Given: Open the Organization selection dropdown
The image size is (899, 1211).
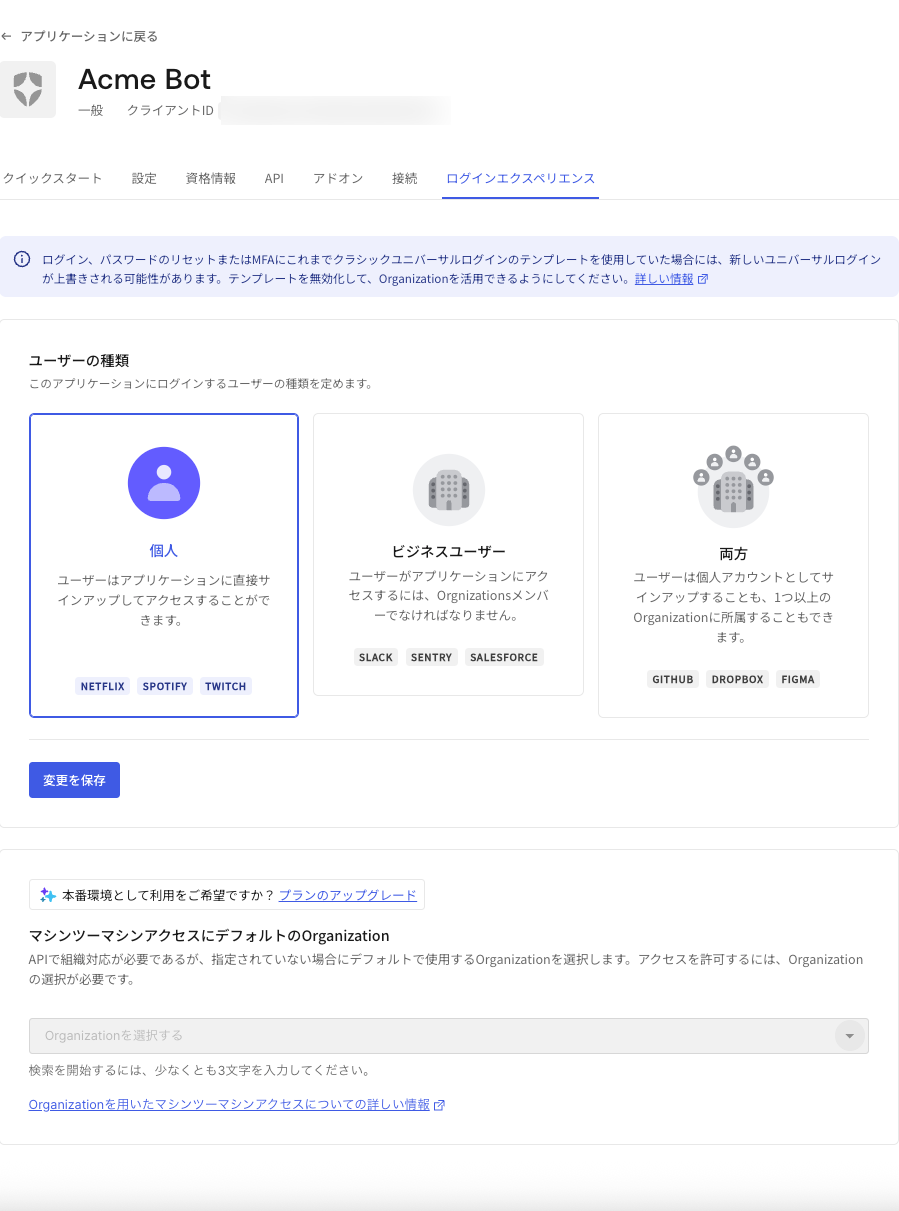Looking at the screenshot, I should click(x=848, y=1036).
